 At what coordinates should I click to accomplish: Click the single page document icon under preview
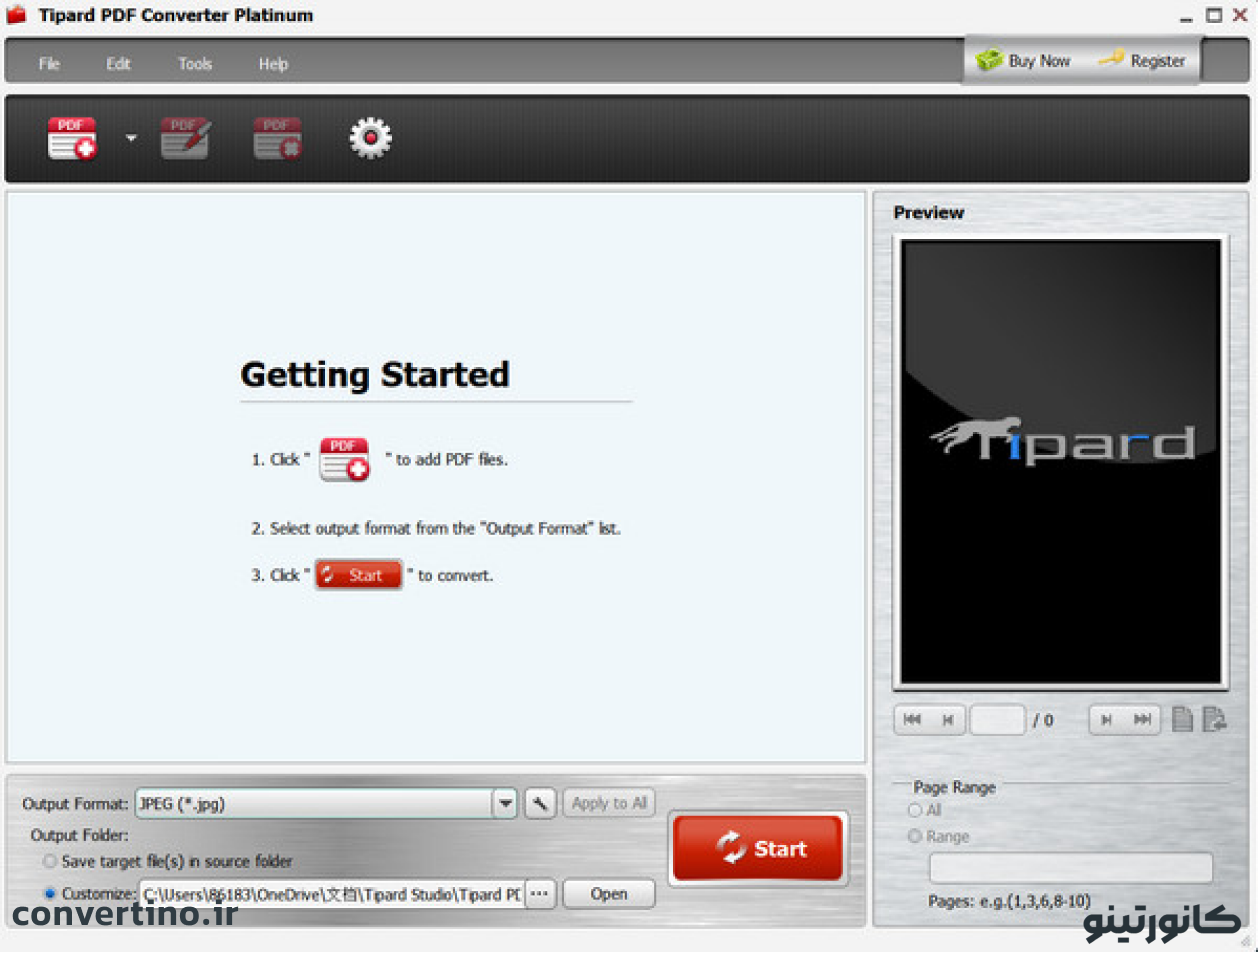pyautogui.click(x=1182, y=719)
